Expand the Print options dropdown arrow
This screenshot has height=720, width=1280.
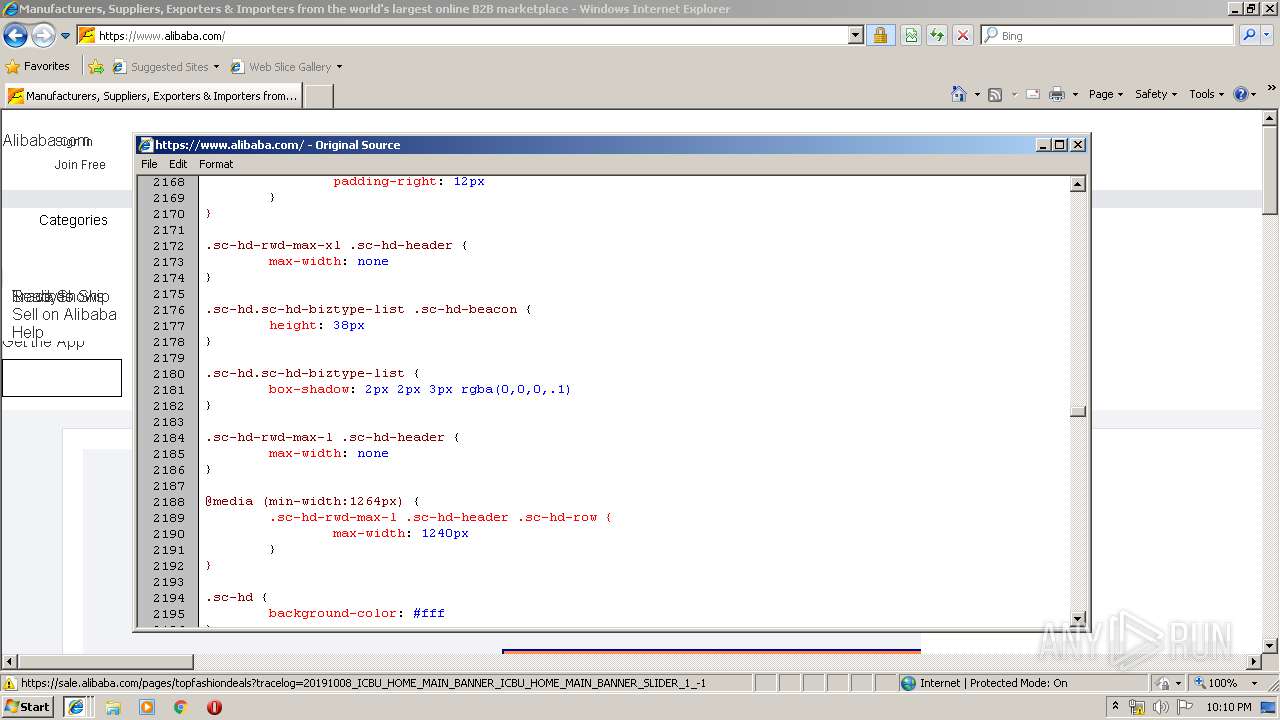[1075, 94]
